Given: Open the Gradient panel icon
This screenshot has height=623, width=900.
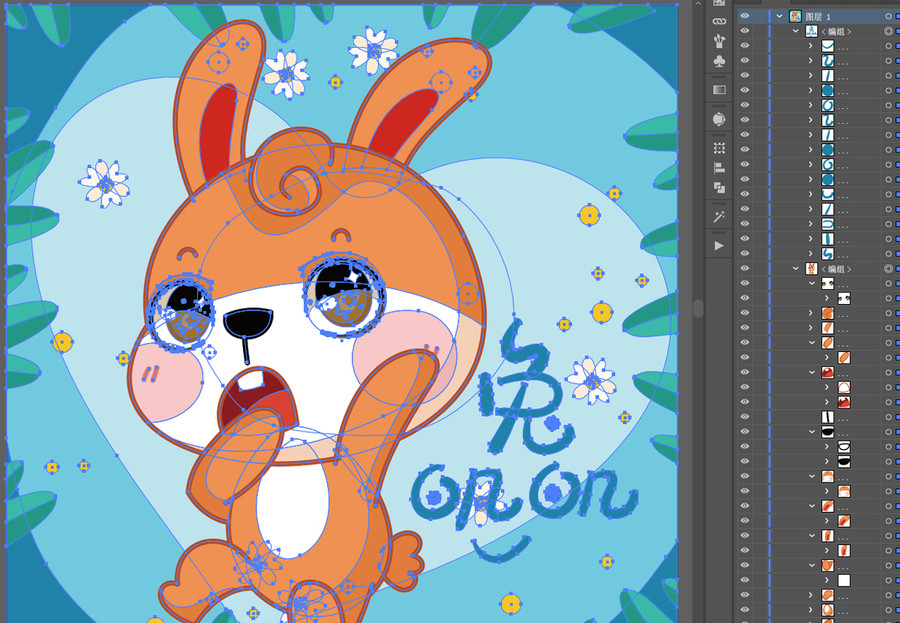Looking at the screenshot, I should pos(719,90).
